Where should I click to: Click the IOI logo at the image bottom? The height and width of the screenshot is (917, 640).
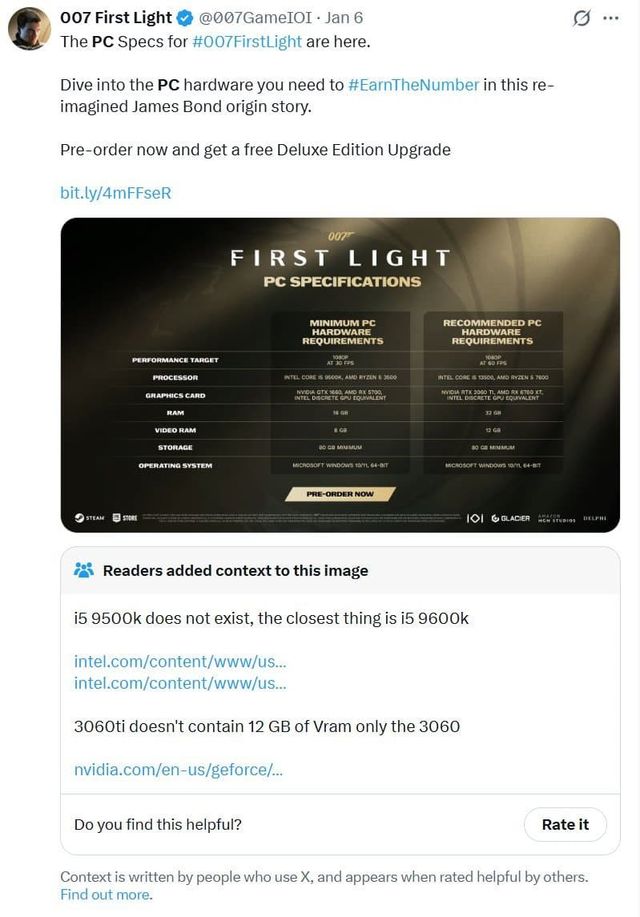(474, 518)
